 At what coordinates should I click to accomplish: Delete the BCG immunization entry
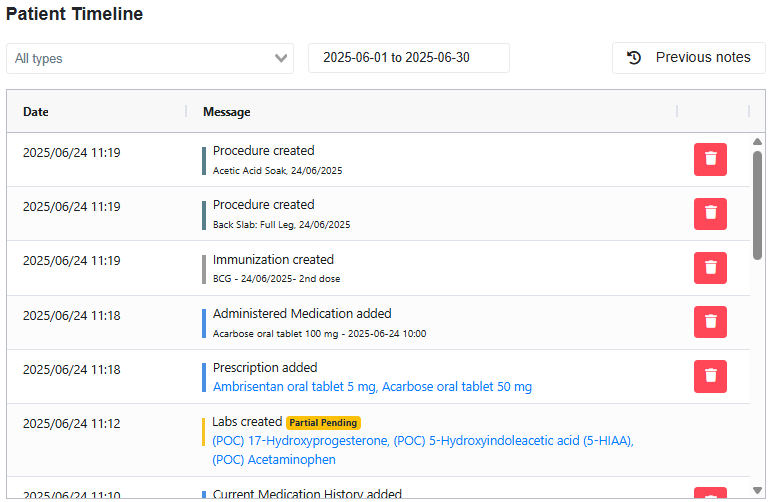coord(710,267)
